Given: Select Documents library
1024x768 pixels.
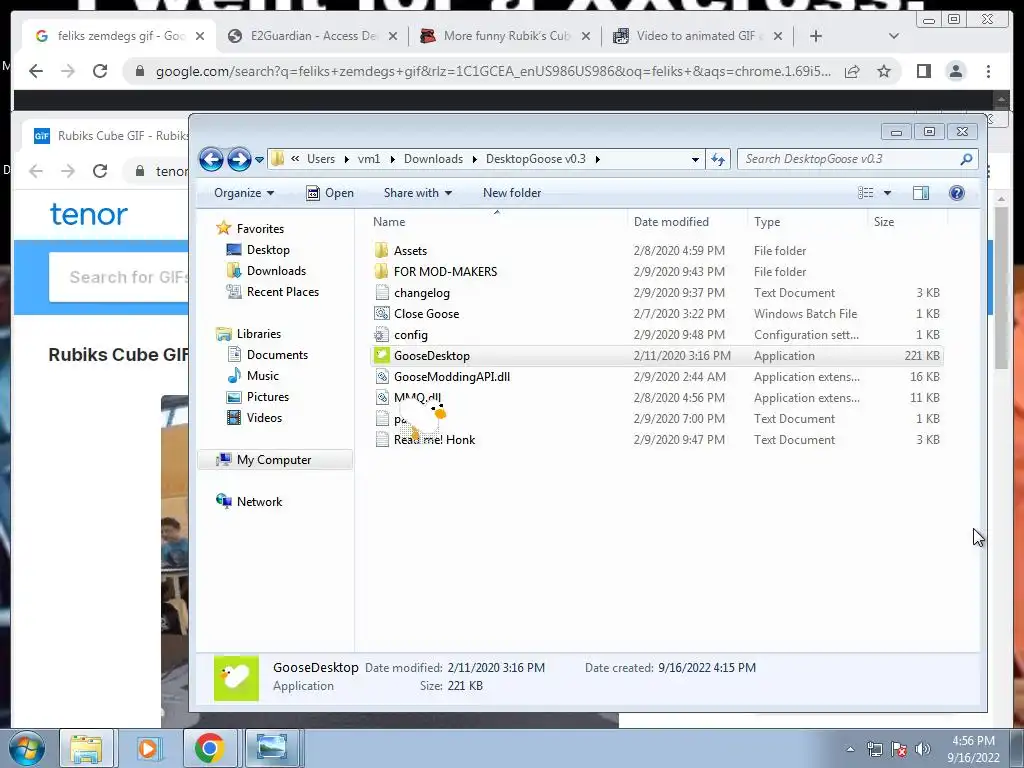Looking at the screenshot, I should (277, 355).
